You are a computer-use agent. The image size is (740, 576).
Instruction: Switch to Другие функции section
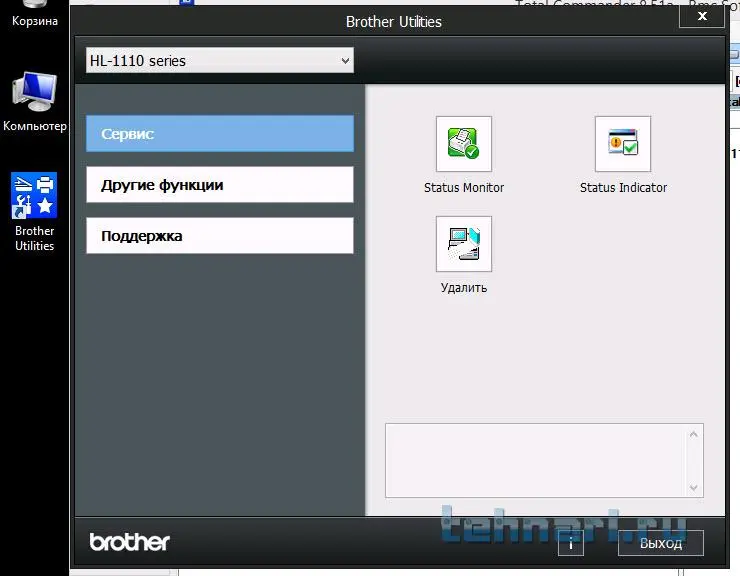tap(220, 185)
